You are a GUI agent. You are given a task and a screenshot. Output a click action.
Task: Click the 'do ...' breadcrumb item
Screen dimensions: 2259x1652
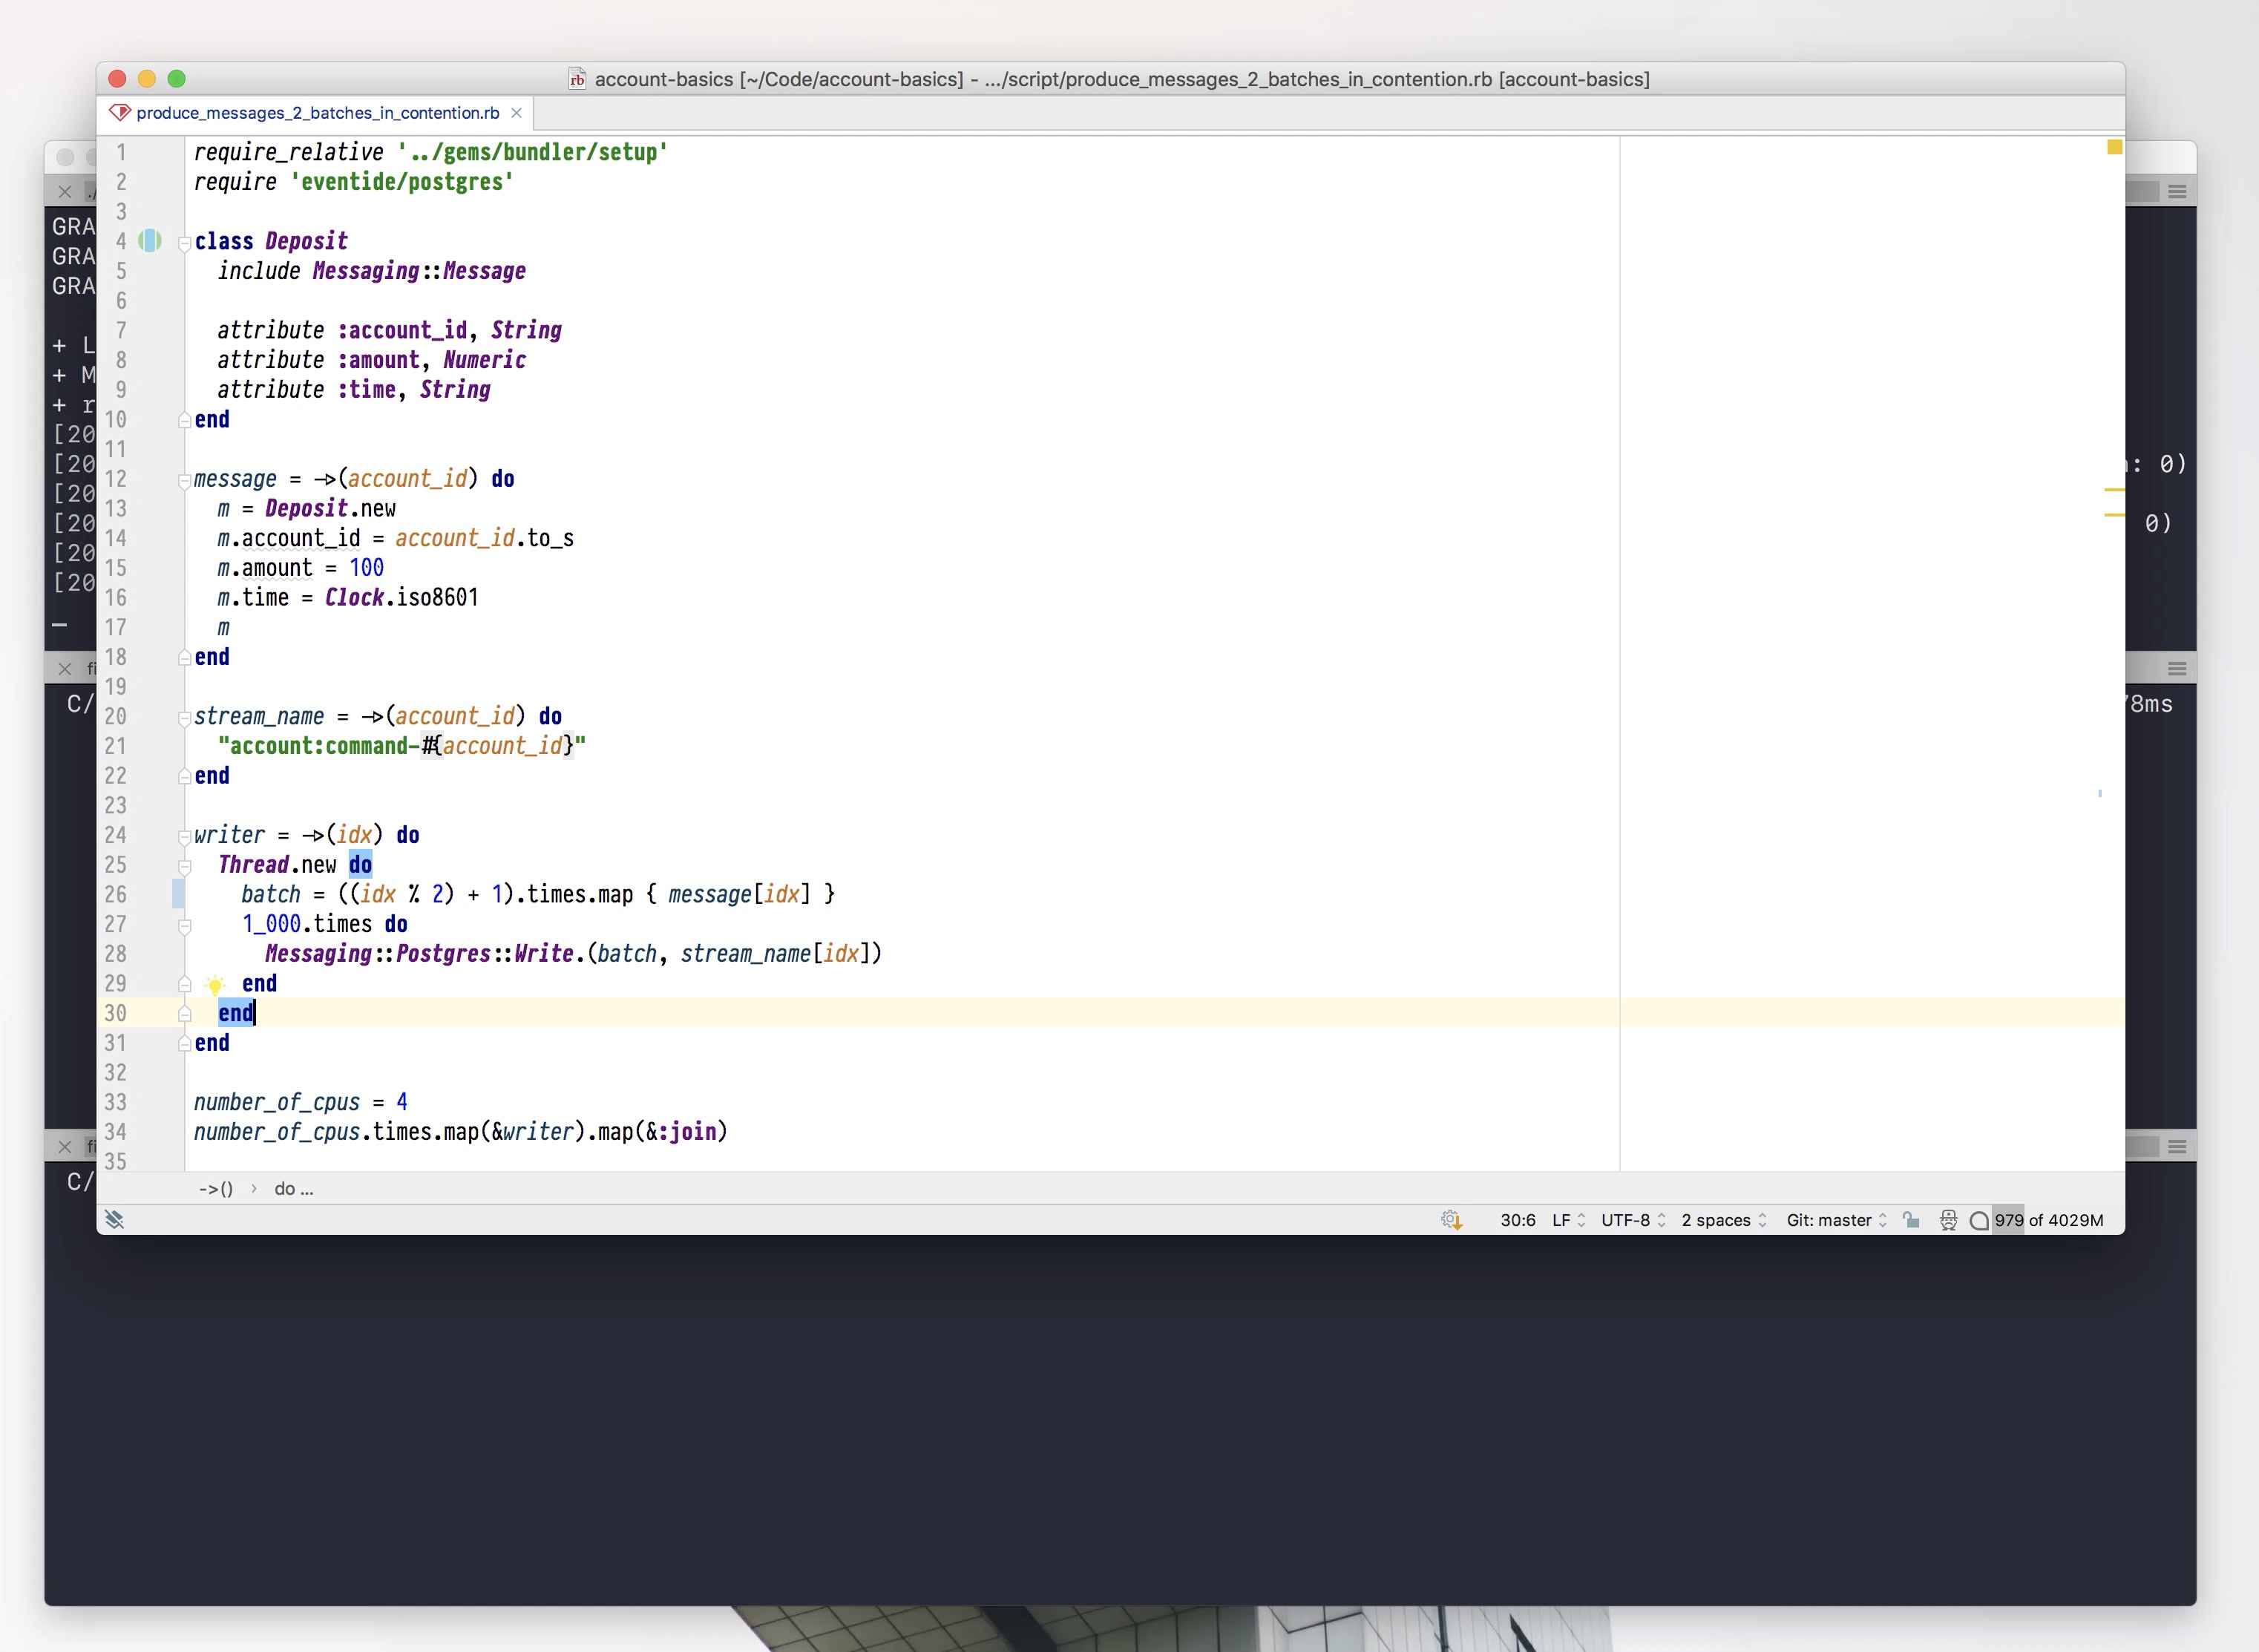tap(293, 1189)
